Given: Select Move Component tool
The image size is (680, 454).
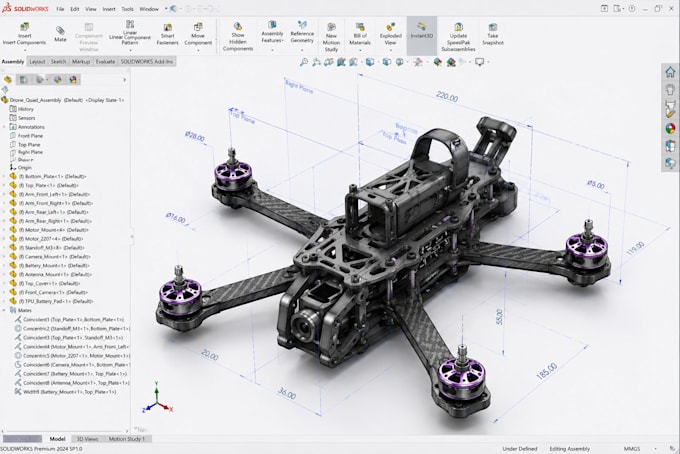Looking at the screenshot, I should [198, 34].
